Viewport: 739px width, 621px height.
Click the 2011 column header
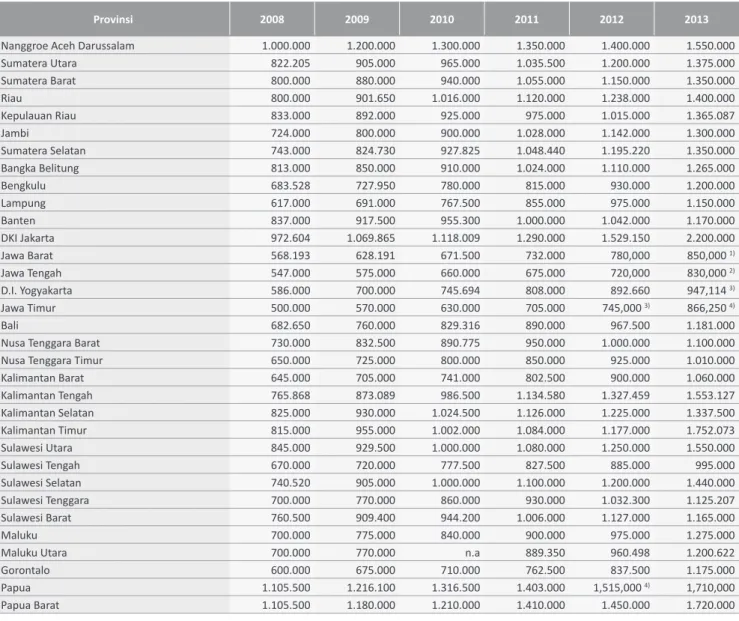tap(526, 19)
